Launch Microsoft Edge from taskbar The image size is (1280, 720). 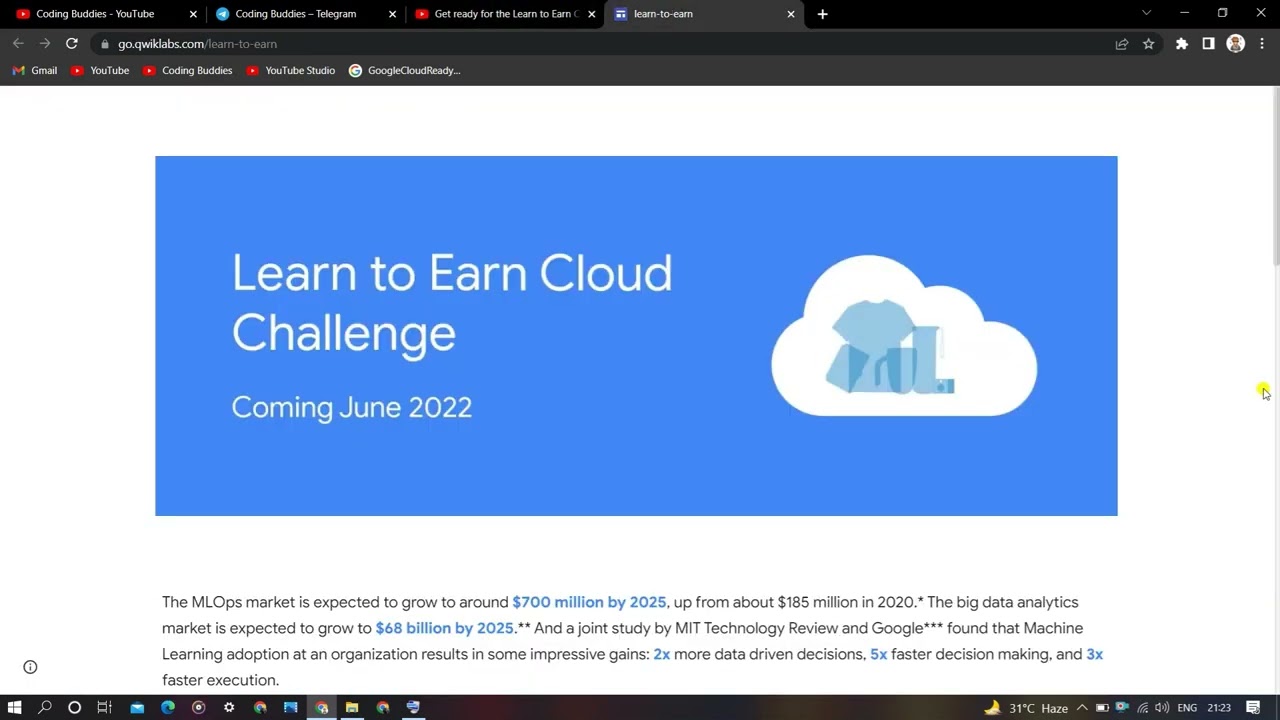click(x=168, y=707)
